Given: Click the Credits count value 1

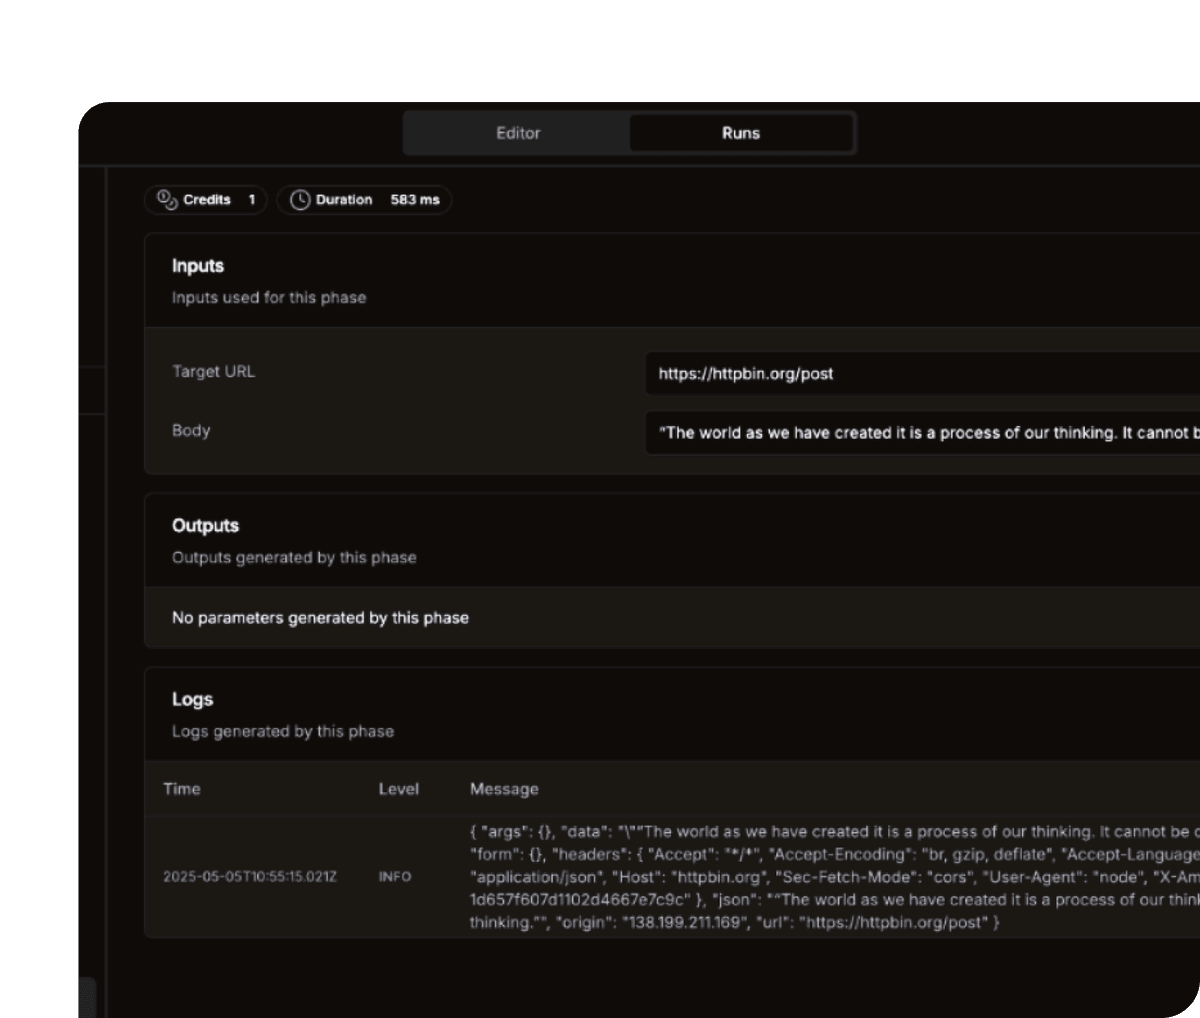Looking at the screenshot, I should pos(252,200).
